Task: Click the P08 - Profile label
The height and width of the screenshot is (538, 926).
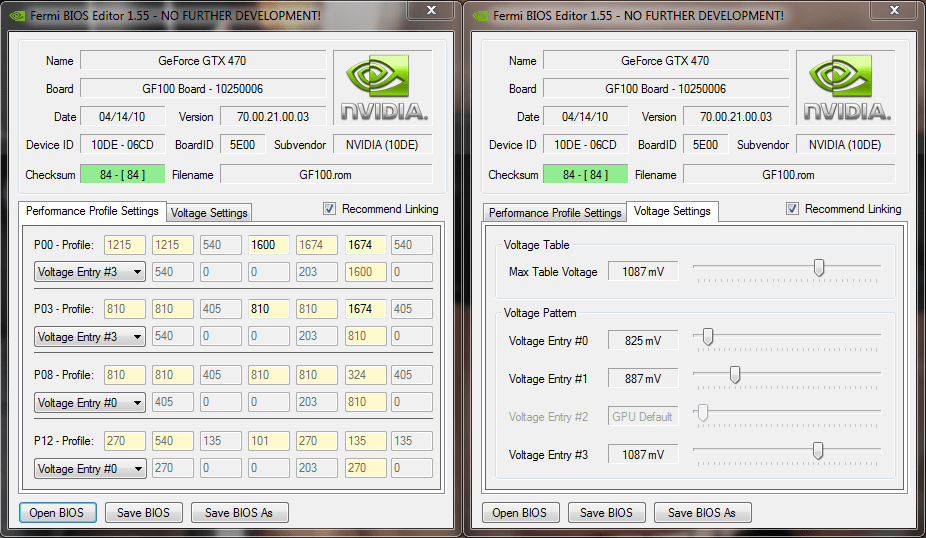Action: coord(64,374)
